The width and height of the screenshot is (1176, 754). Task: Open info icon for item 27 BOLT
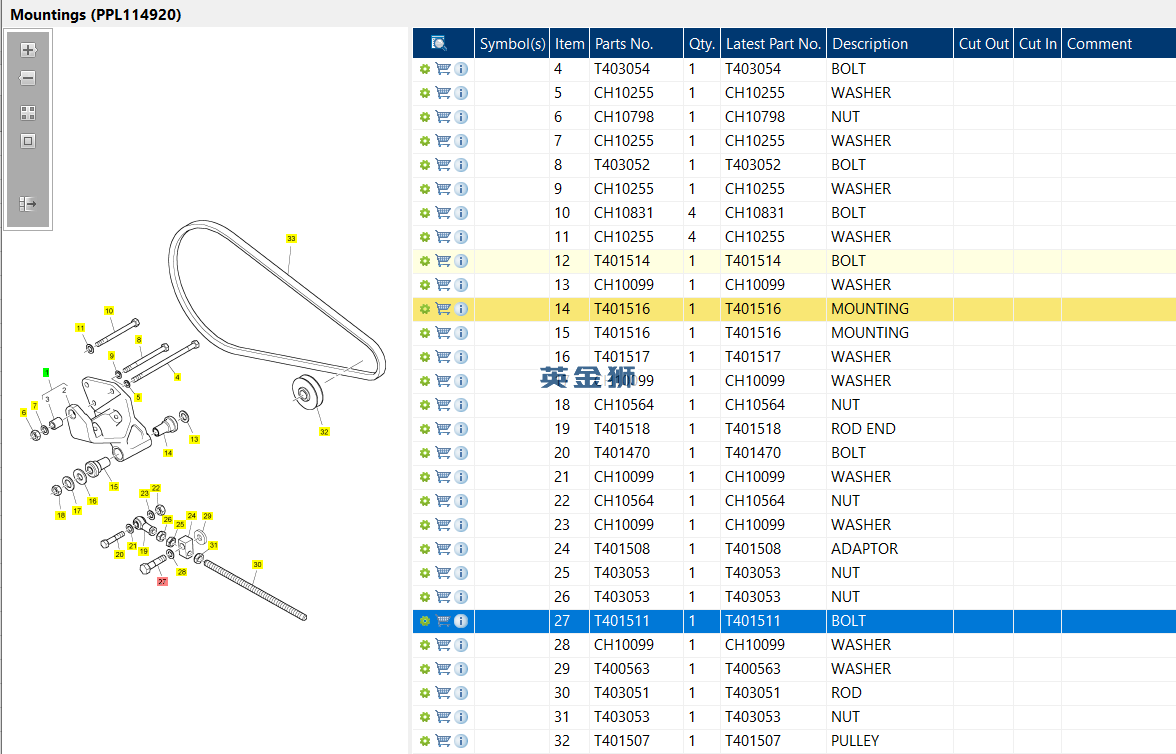pos(461,621)
